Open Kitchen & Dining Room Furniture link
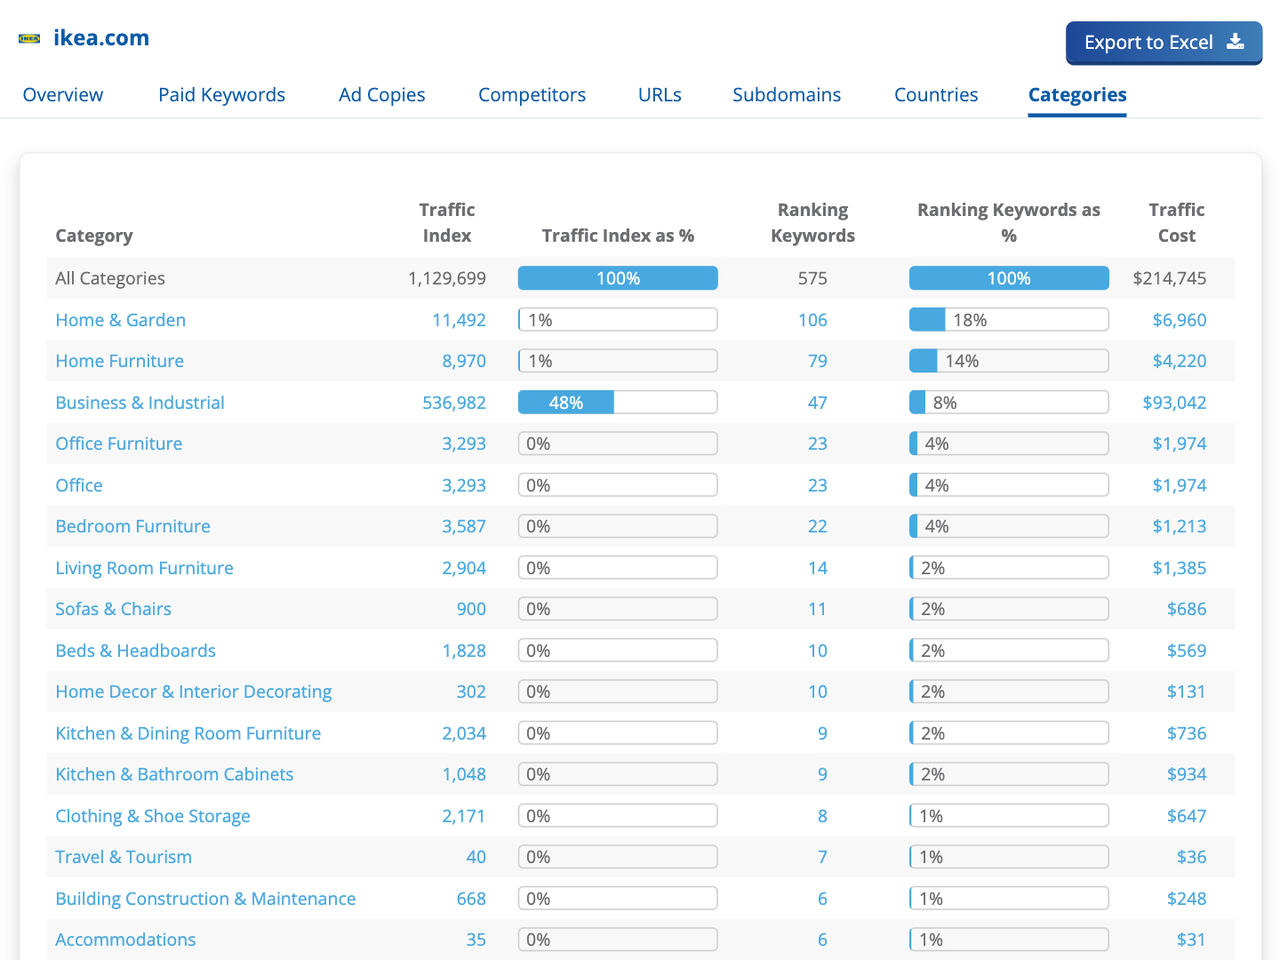1280x960 pixels. click(188, 733)
